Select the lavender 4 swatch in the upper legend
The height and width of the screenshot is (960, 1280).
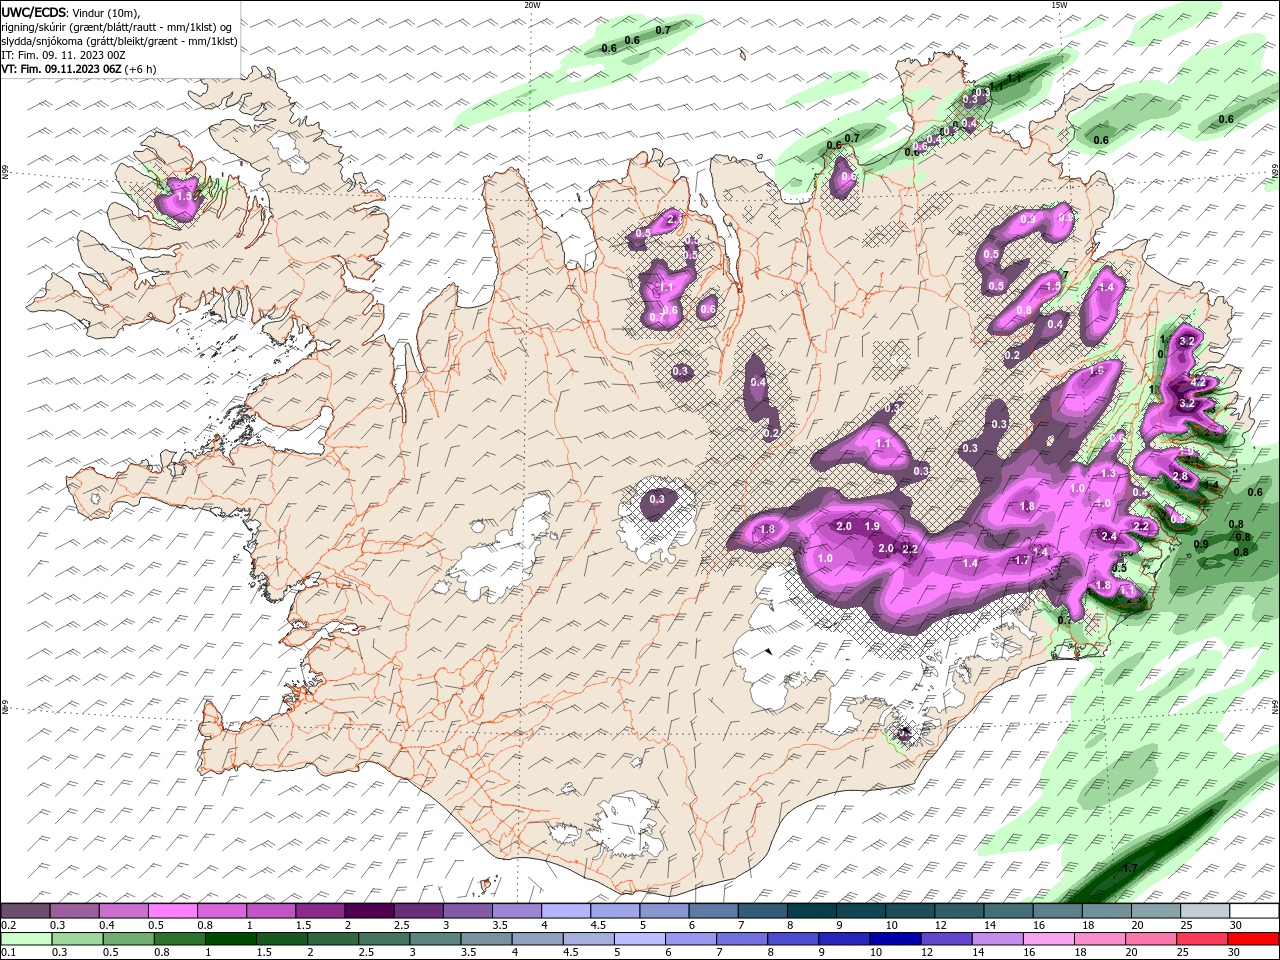click(565, 911)
